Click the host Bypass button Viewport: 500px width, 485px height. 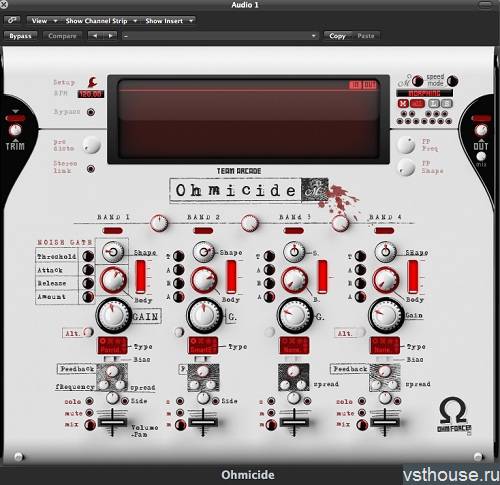tap(20, 36)
